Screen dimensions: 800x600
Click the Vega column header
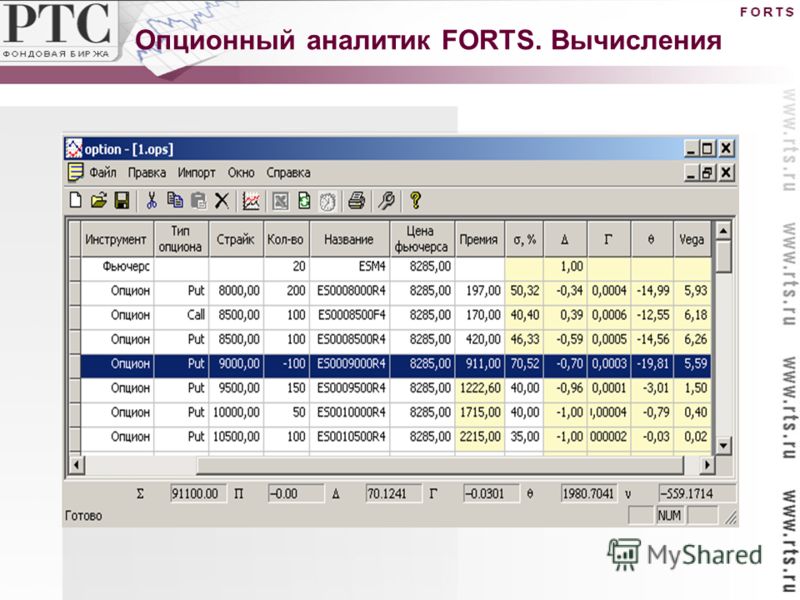tap(692, 239)
